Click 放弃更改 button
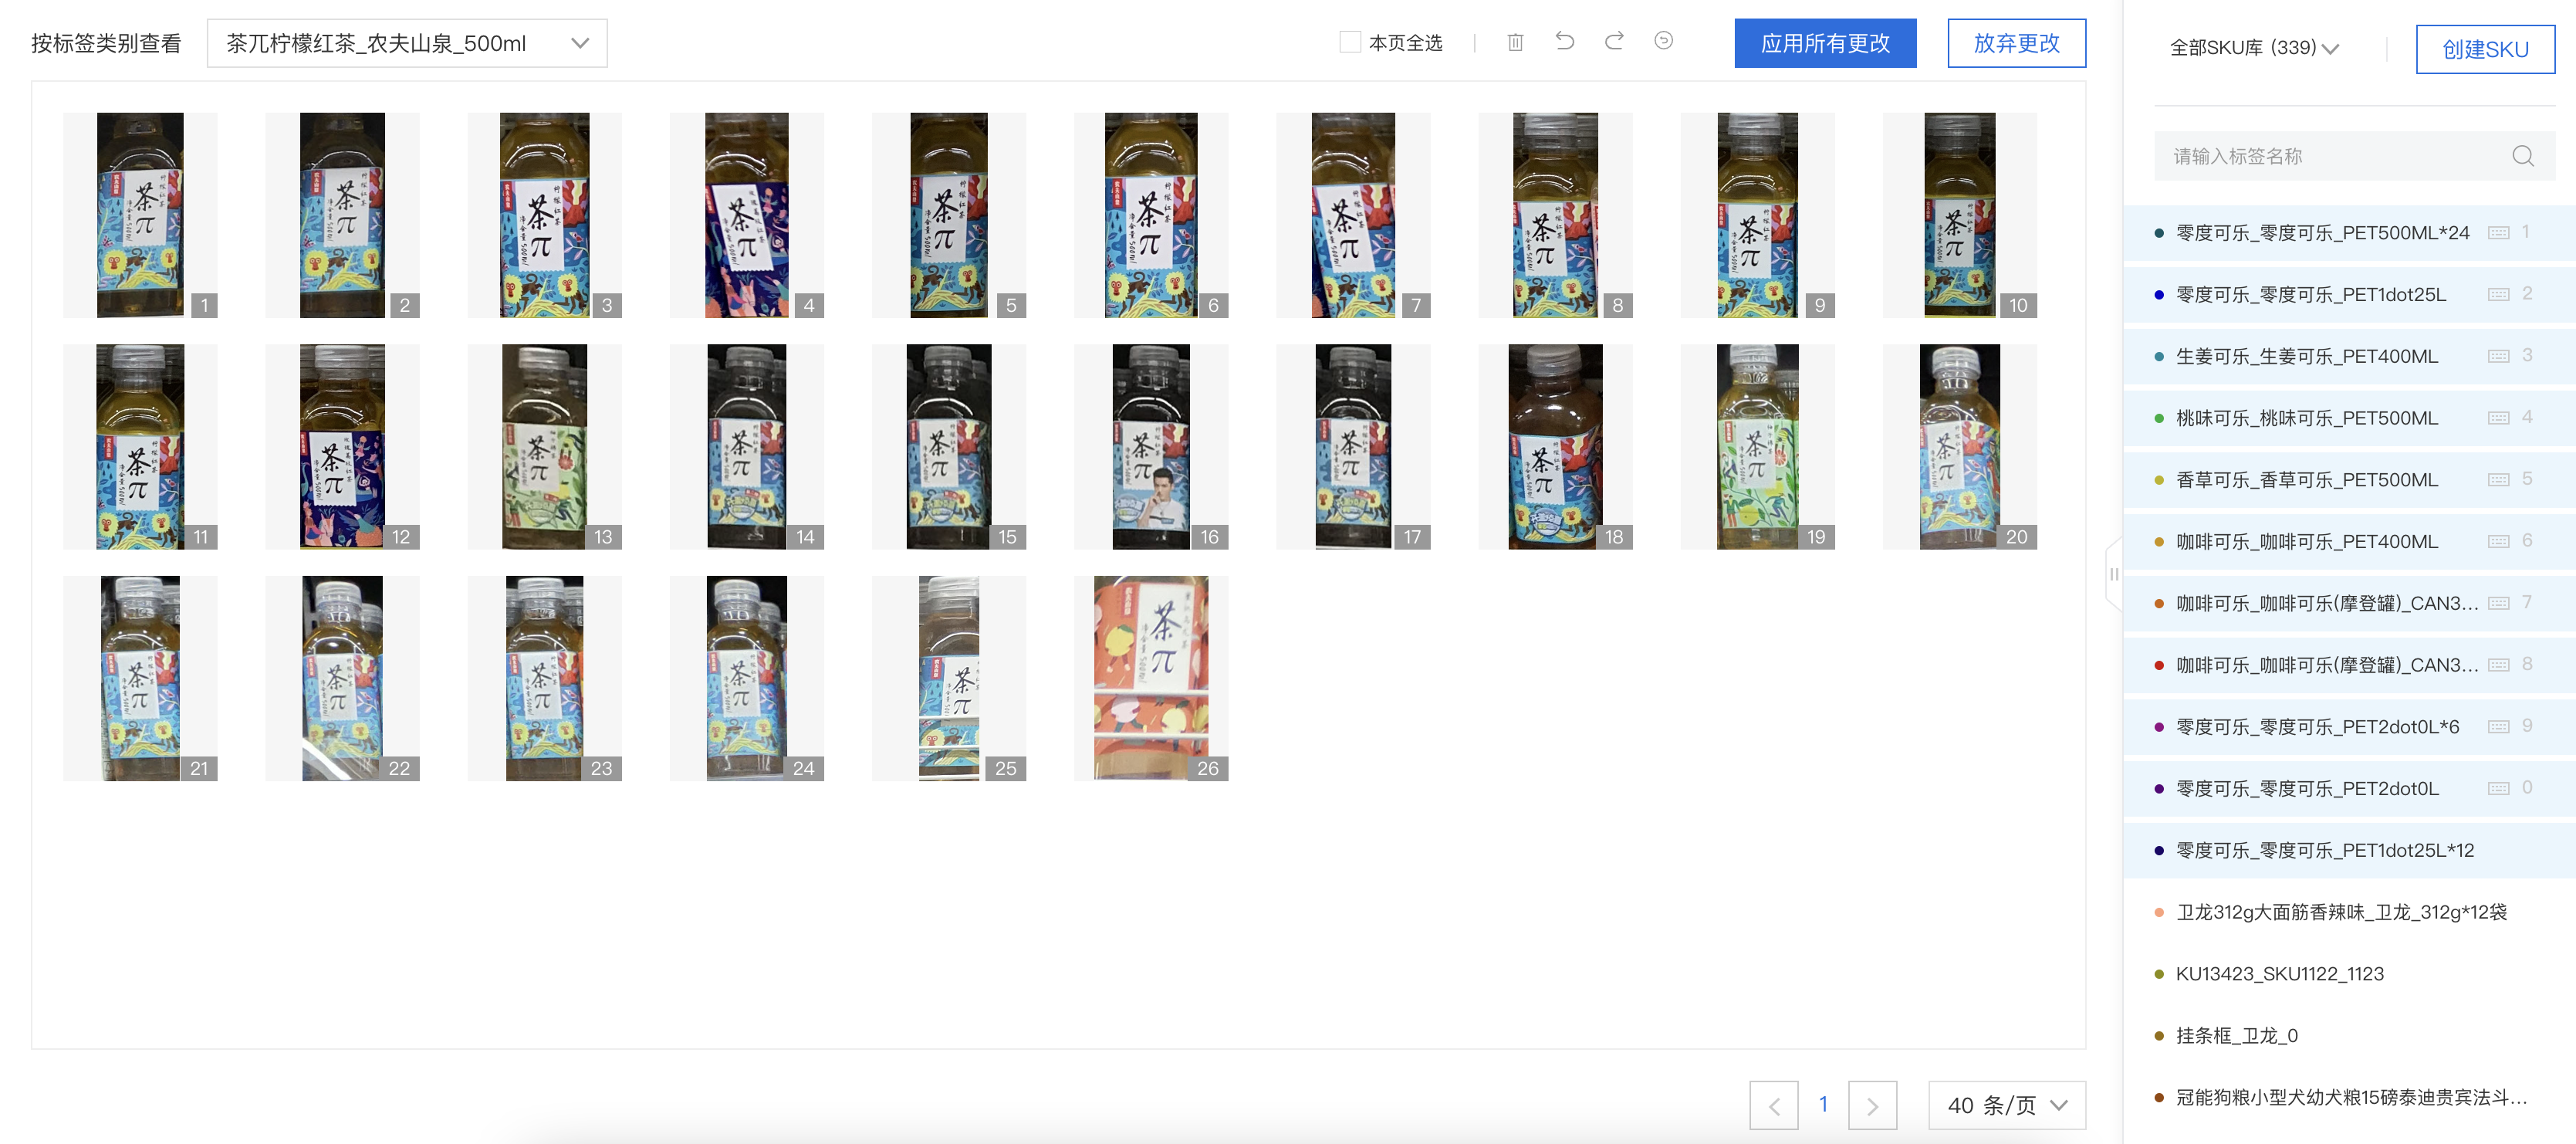The height and width of the screenshot is (1144, 2576). coord(2016,43)
